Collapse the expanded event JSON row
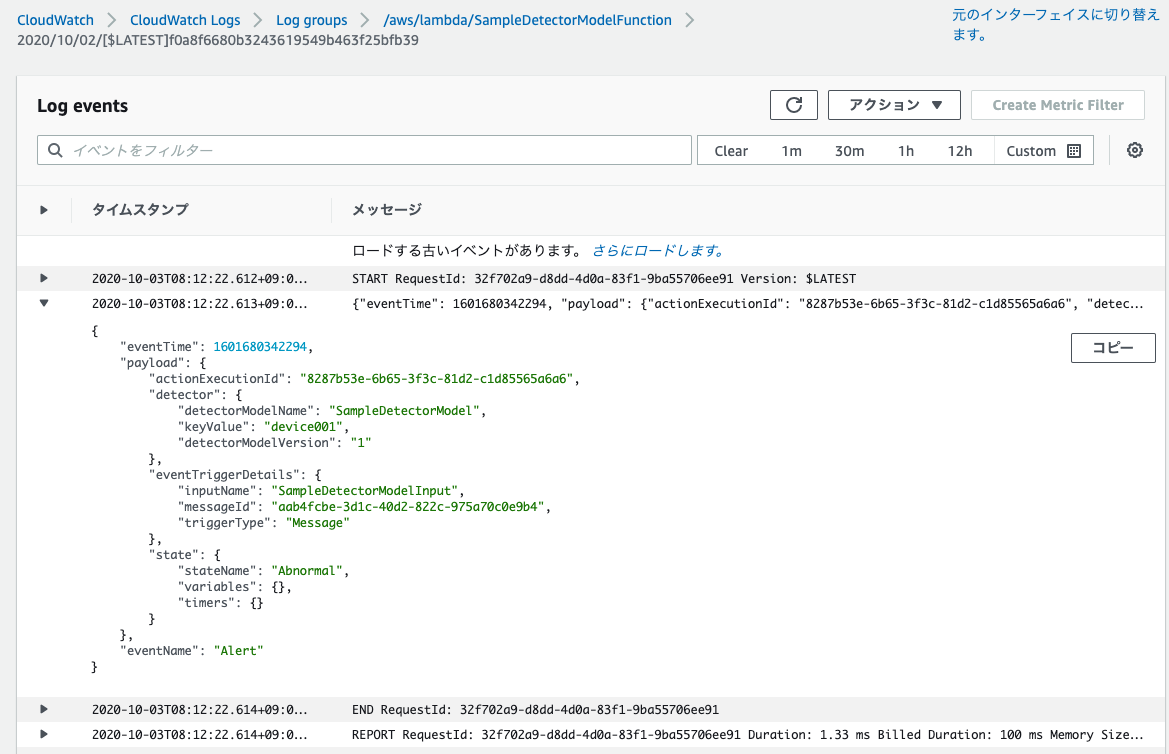Image resolution: width=1169 pixels, height=754 pixels. [x=43, y=303]
